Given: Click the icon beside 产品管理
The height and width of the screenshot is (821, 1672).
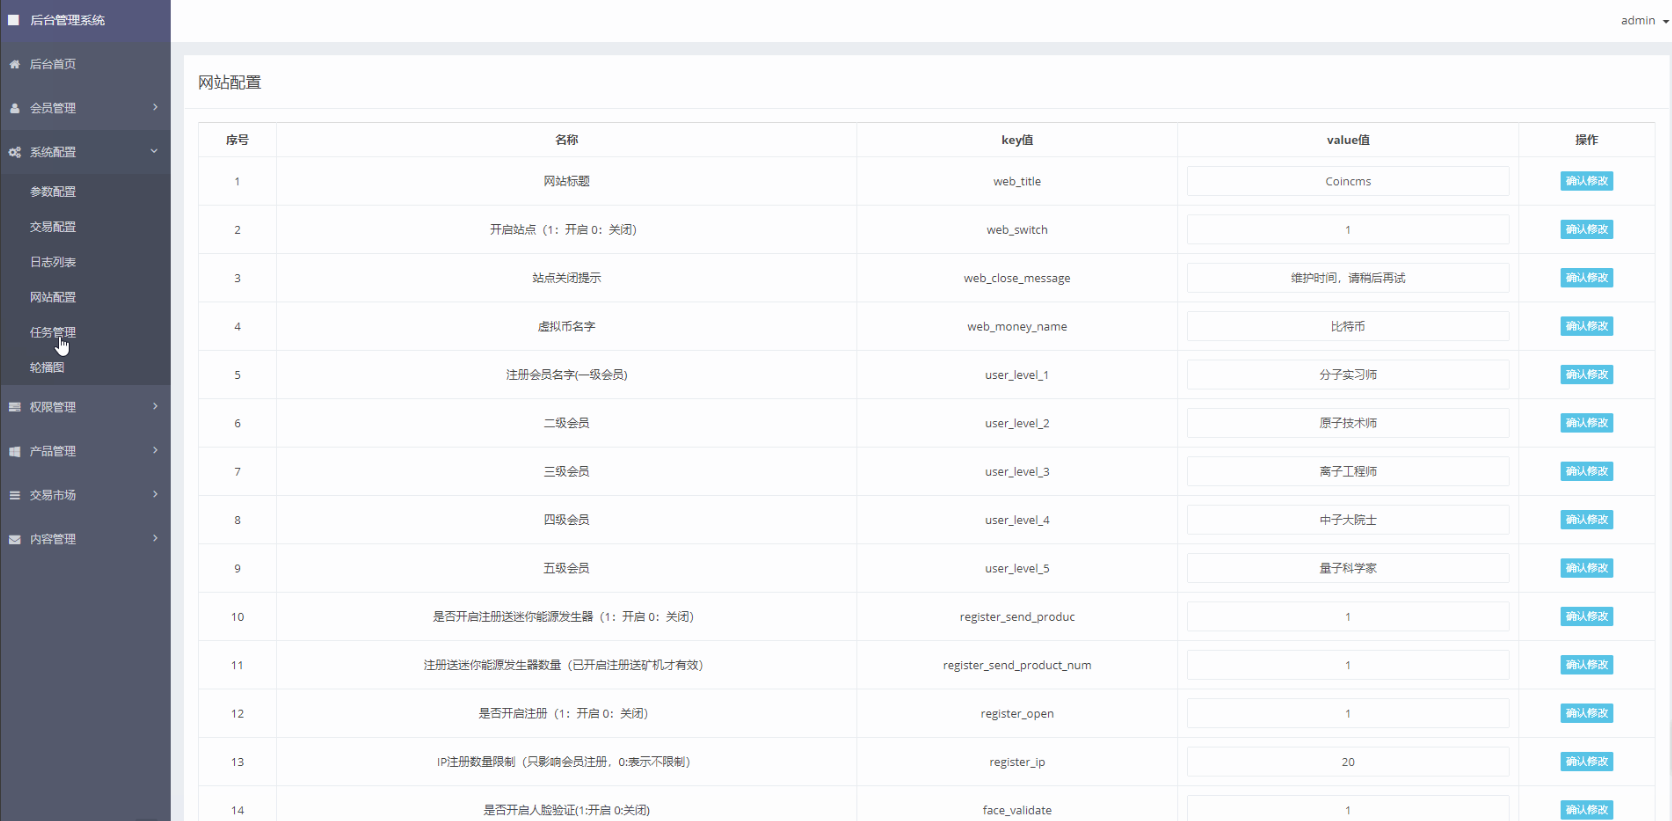Looking at the screenshot, I should click(14, 451).
